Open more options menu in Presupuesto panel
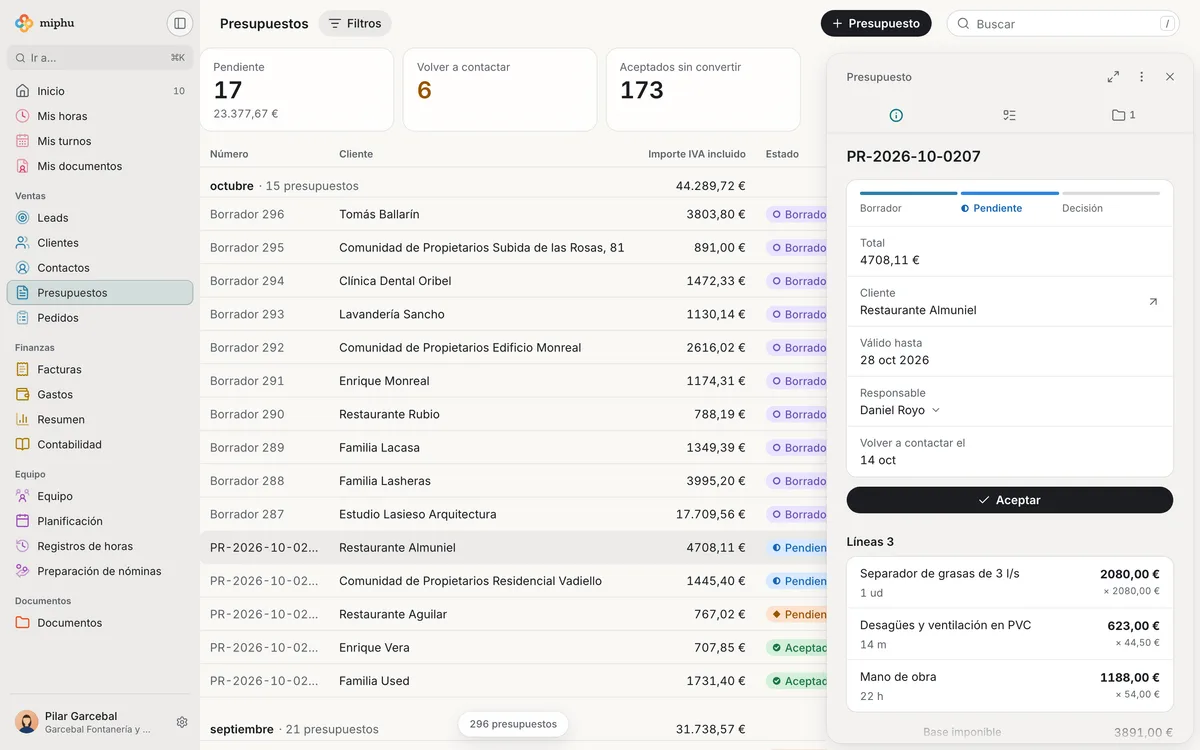Image resolution: width=1200 pixels, height=750 pixels. (1141, 77)
